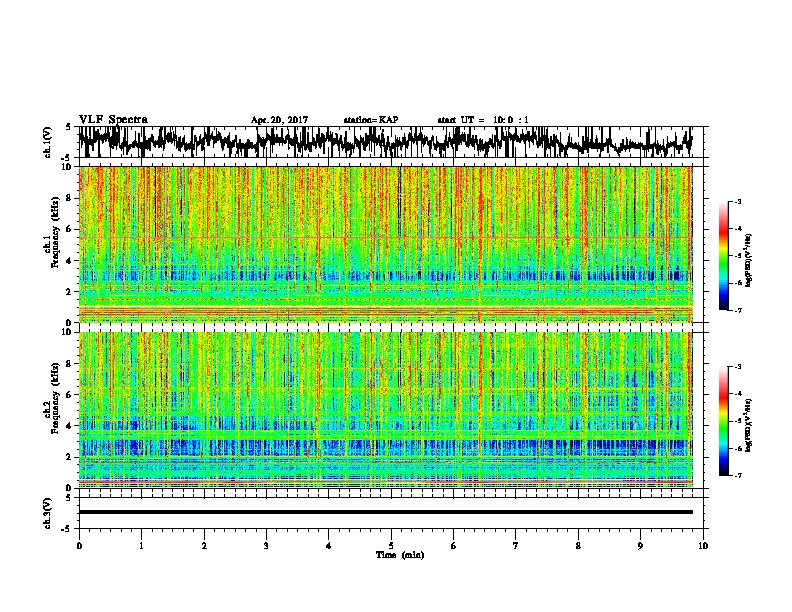
Task: Click the "2" tick on the time axis
Action: (x=204, y=546)
